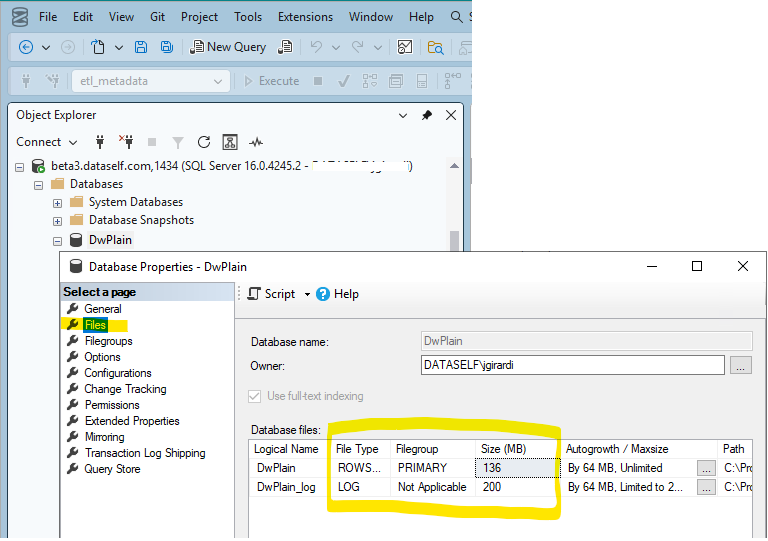Click the Execute query button
This screenshot has height=541, width=768.
tap(271, 81)
